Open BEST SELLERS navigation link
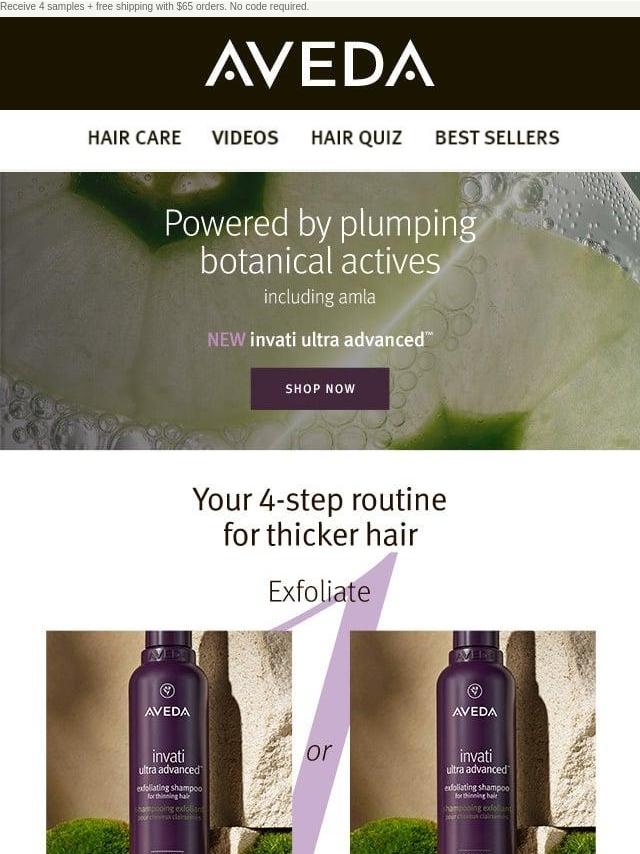Viewport: 640px width, 854px height. 497,137
